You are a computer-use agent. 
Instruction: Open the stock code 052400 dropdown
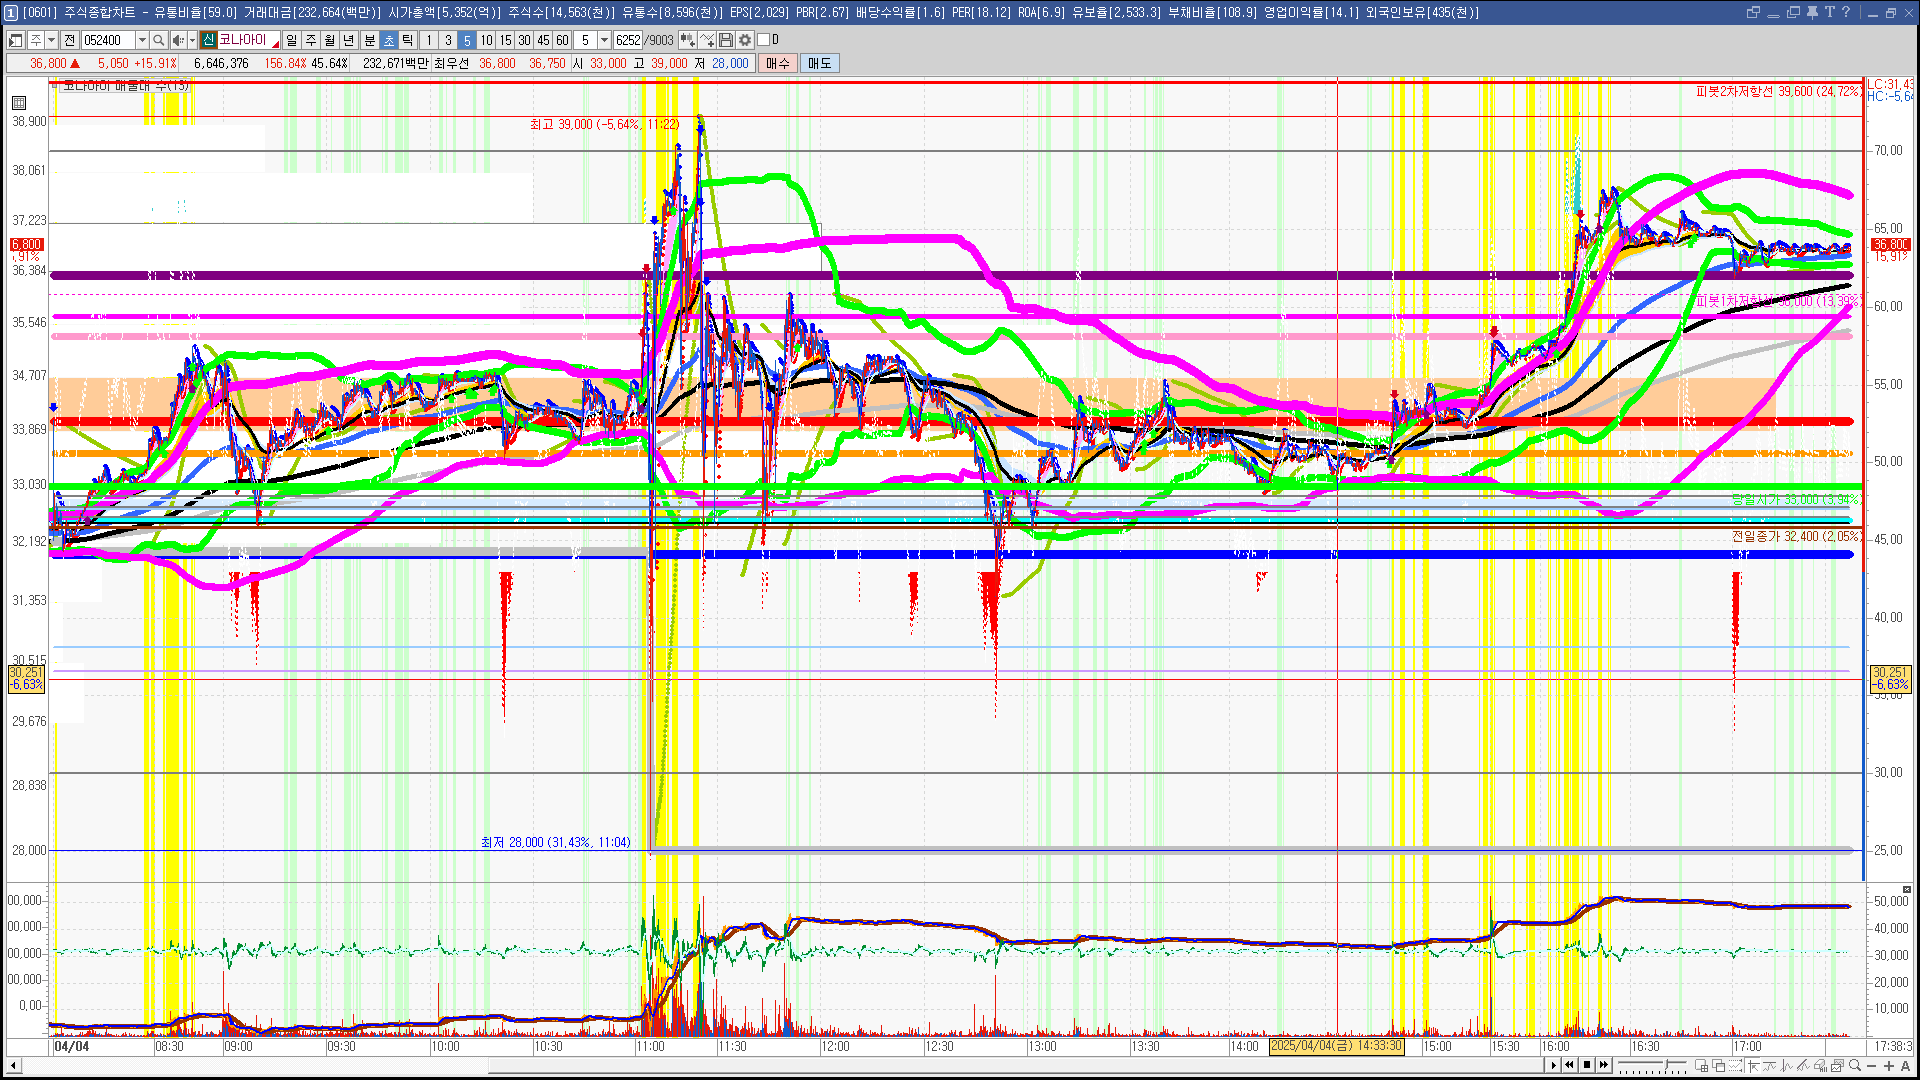142,40
